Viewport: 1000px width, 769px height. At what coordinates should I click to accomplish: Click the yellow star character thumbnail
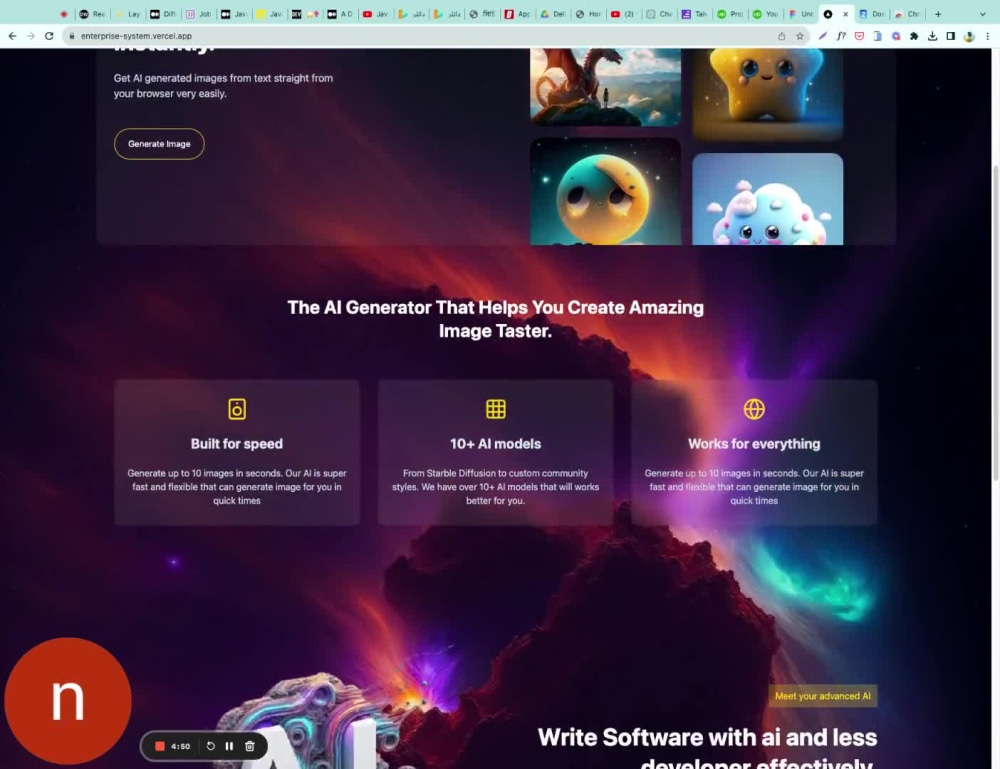coord(767,94)
